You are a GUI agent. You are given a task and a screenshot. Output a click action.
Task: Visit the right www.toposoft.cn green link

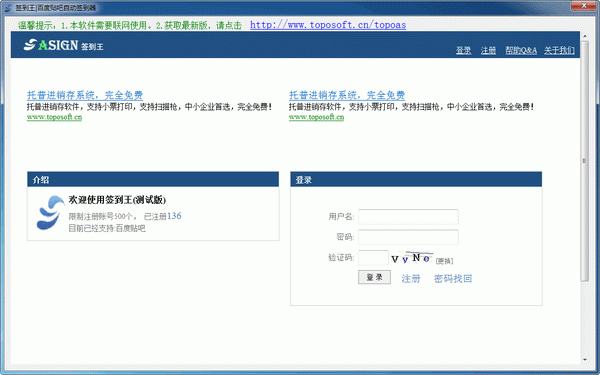[316, 117]
